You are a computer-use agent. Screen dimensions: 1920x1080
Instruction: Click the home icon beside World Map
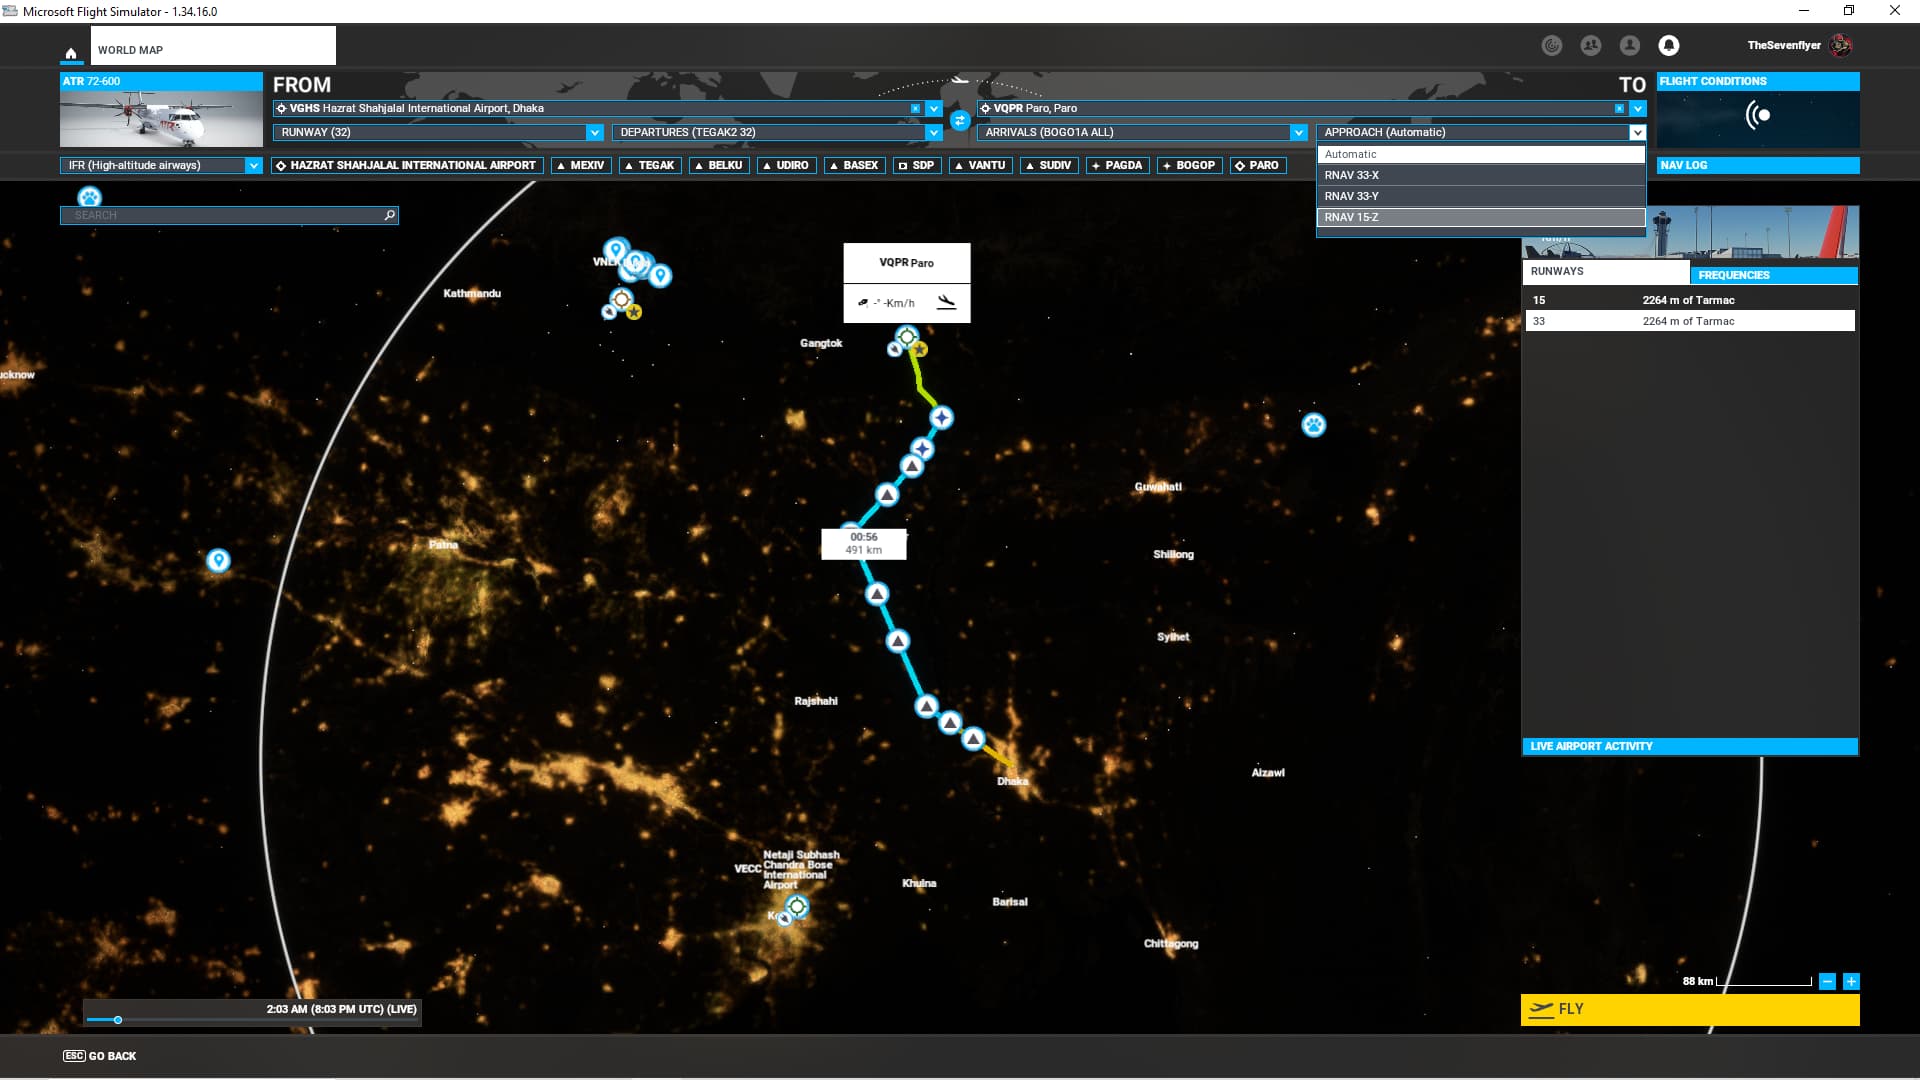pyautogui.click(x=71, y=53)
